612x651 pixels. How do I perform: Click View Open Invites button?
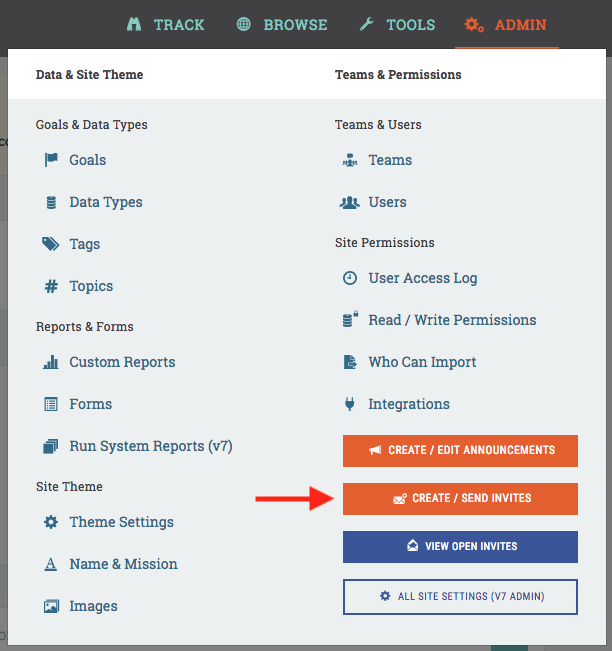coord(460,546)
